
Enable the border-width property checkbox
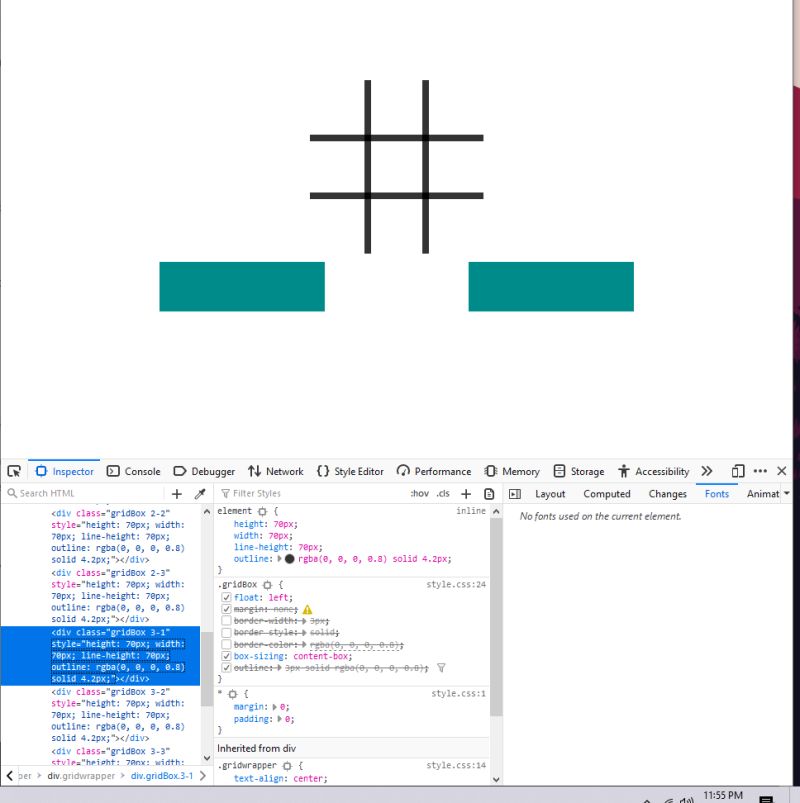pyautogui.click(x=225, y=620)
